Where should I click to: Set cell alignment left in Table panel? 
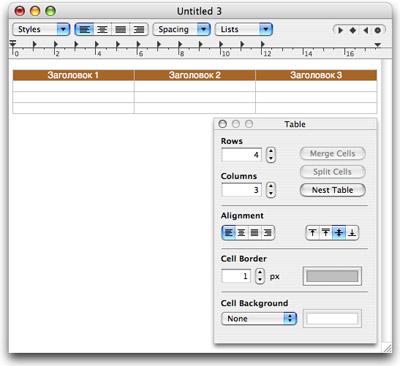[229, 233]
